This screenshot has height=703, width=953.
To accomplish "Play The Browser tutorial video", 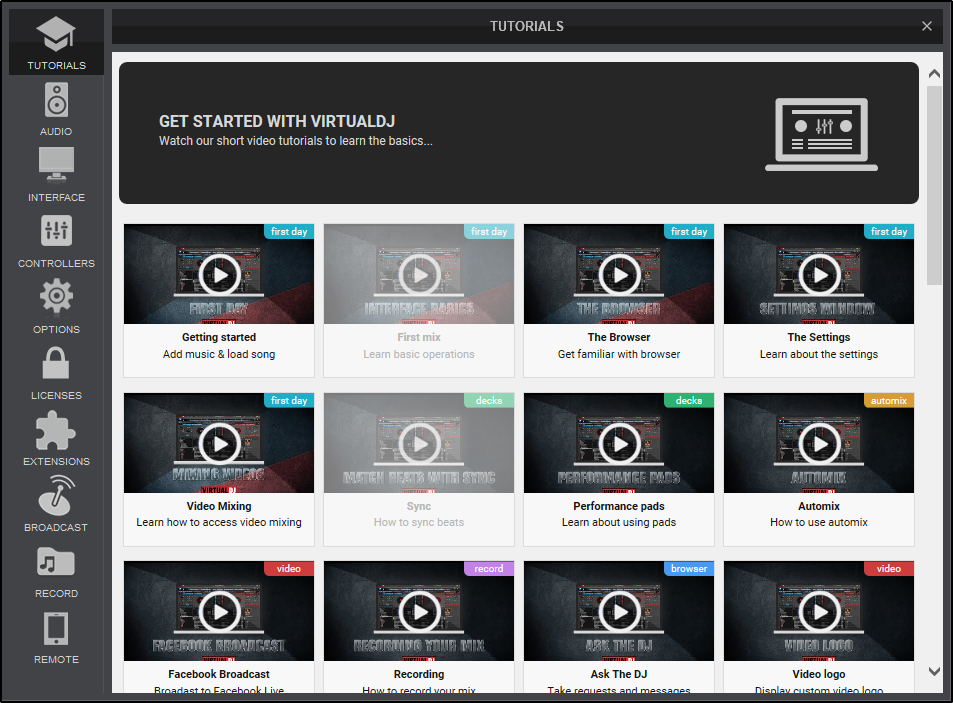I will 619,274.
